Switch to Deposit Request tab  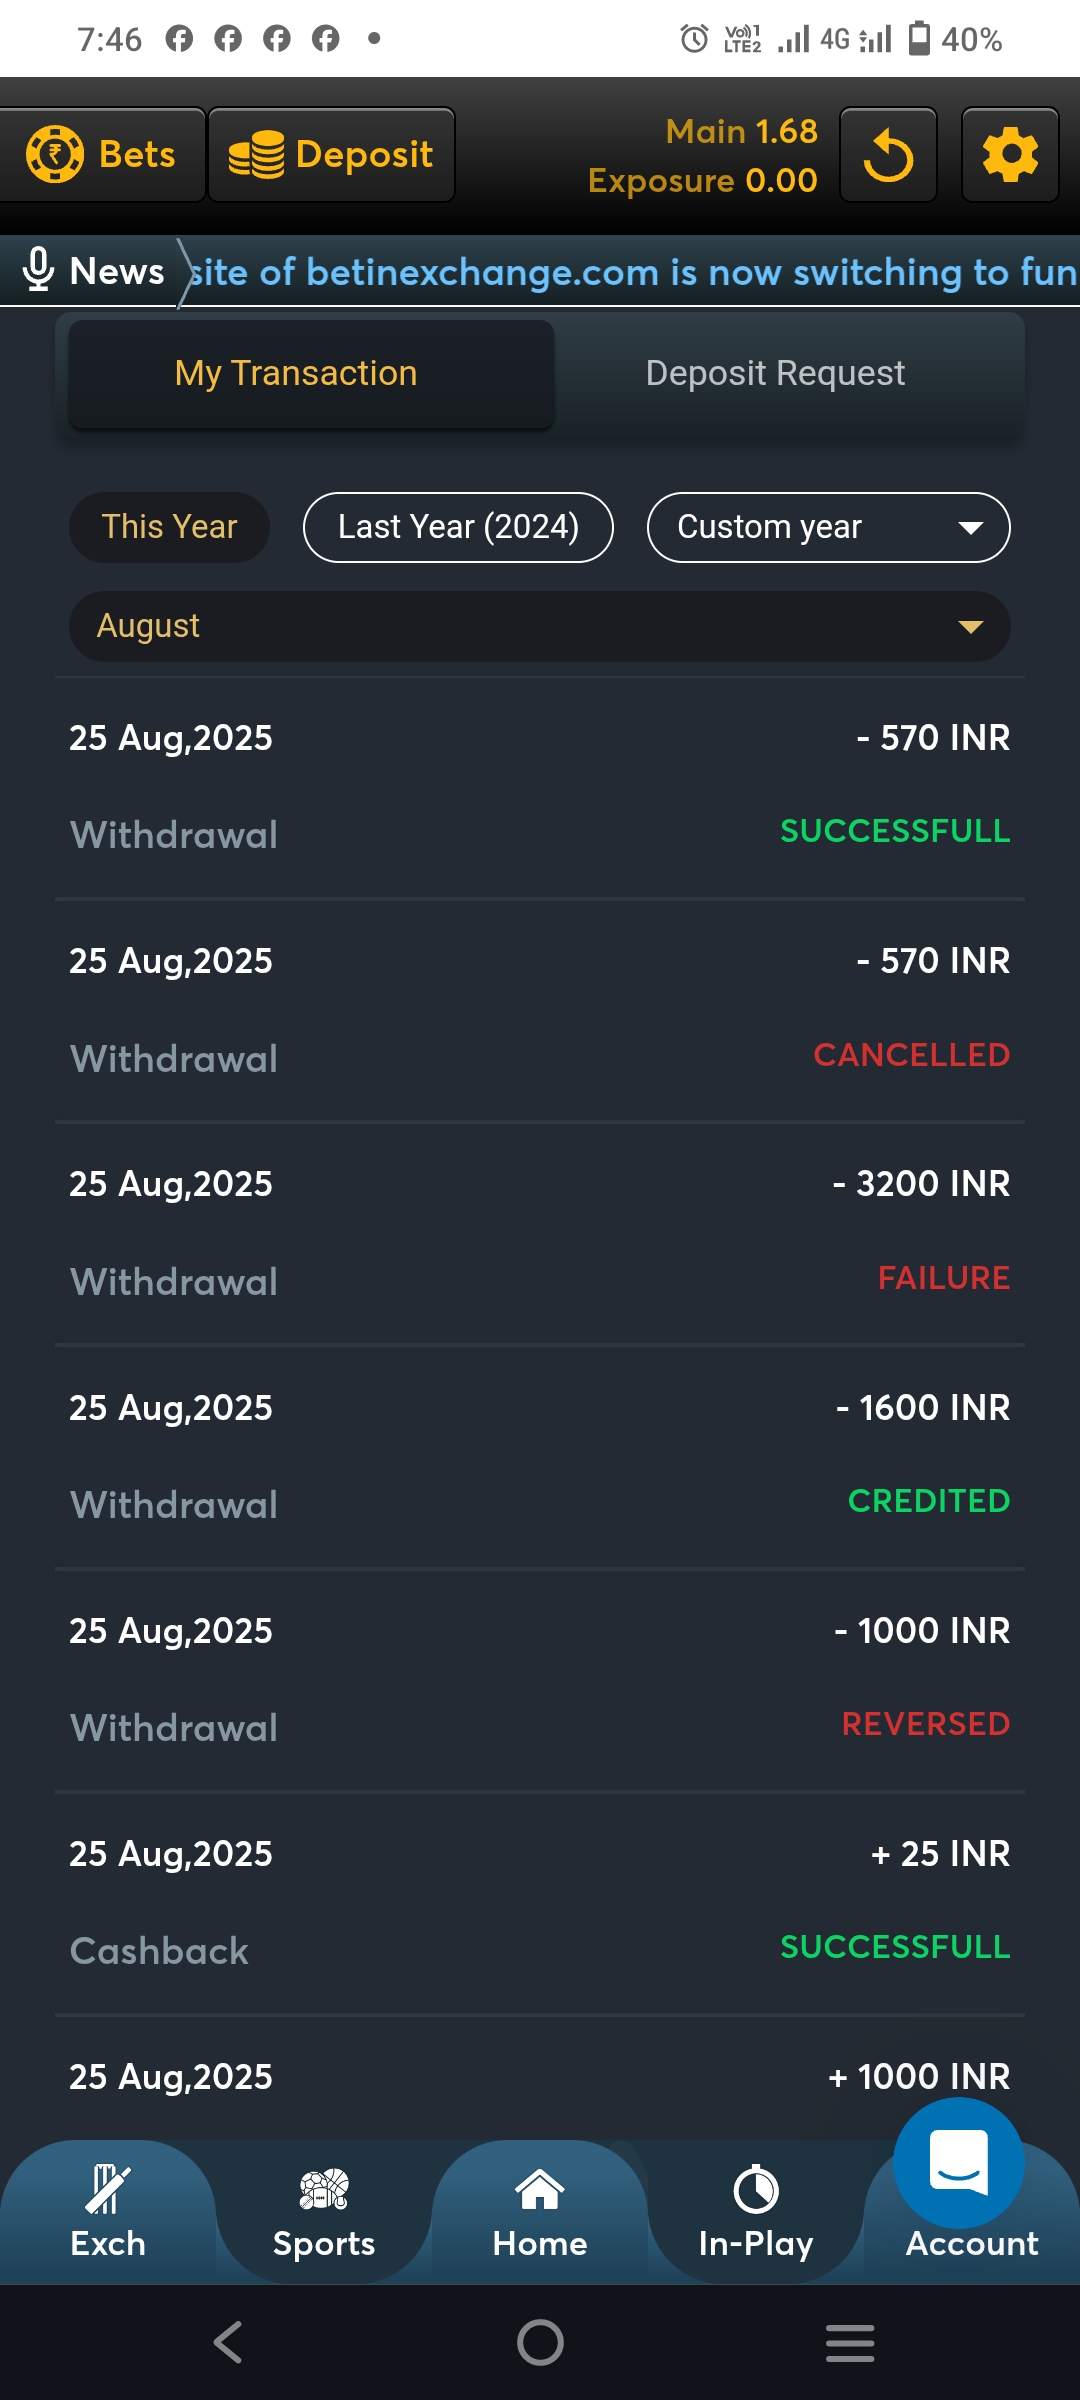[x=775, y=374]
